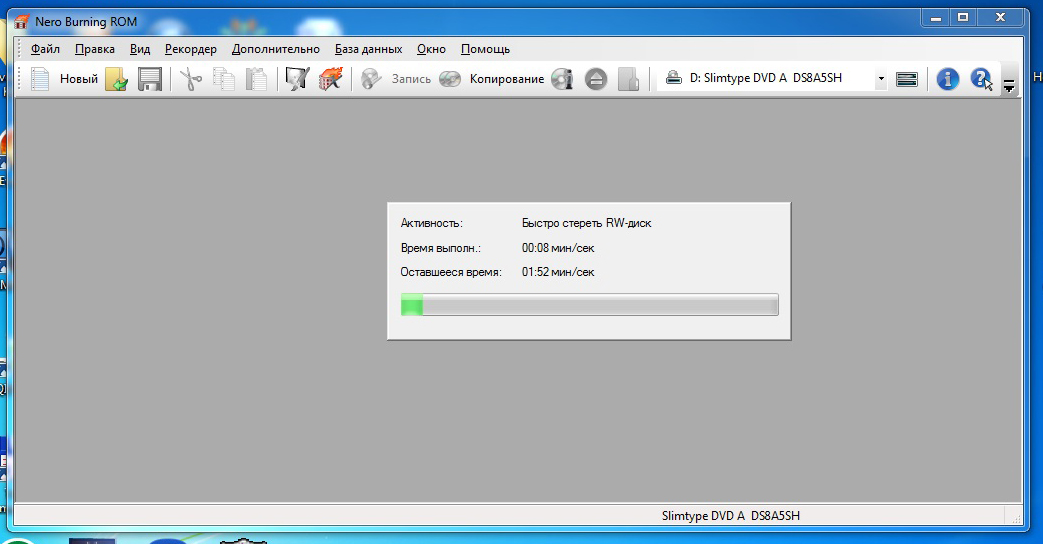1043x544 pixels.
Task: Click the Help question mark icon
Action: (x=981, y=79)
